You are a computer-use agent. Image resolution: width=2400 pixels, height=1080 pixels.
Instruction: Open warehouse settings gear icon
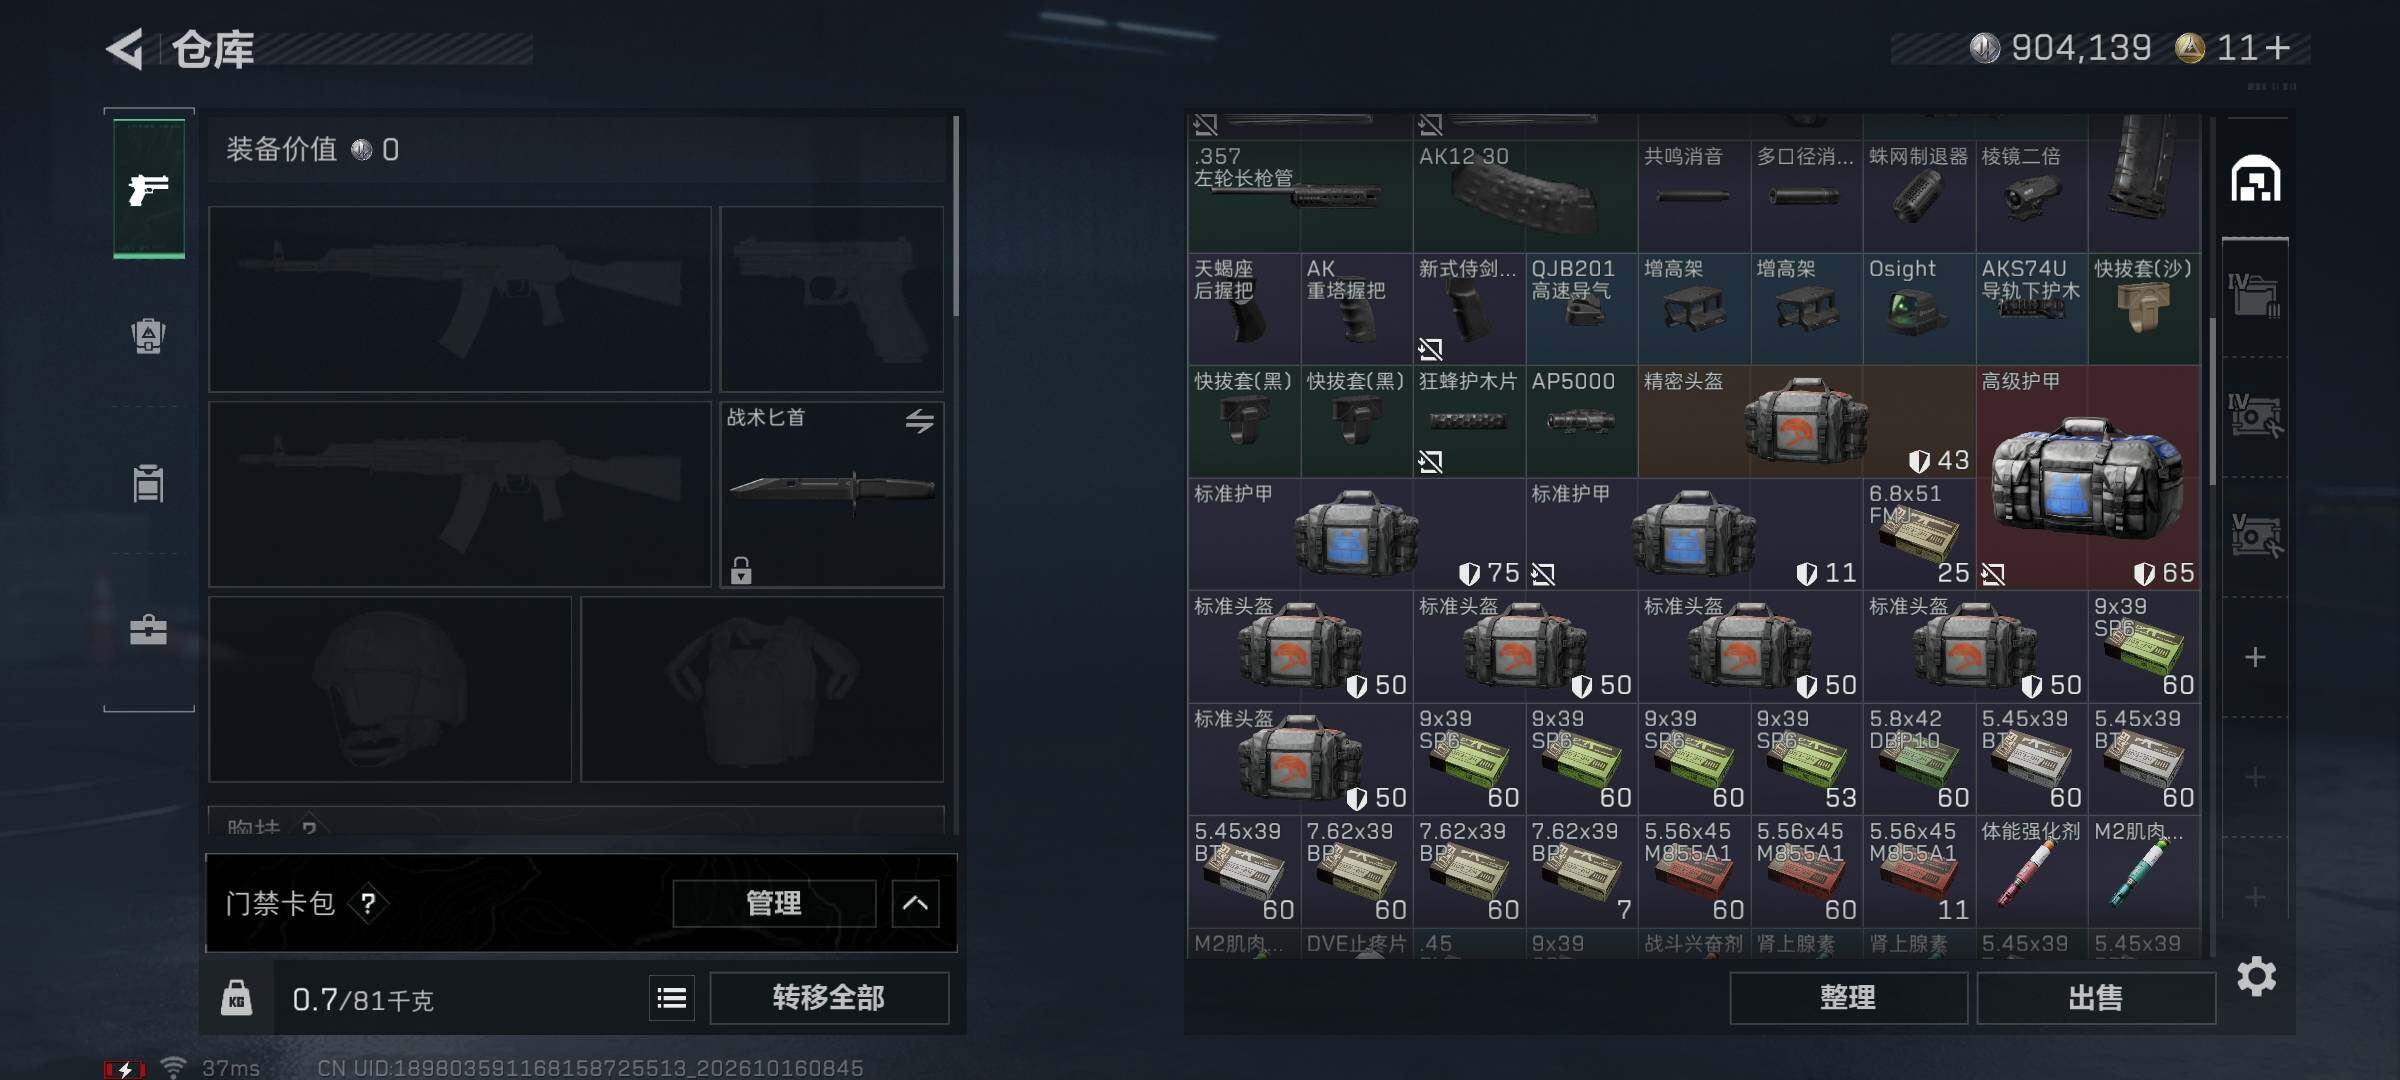[2256, 976]
